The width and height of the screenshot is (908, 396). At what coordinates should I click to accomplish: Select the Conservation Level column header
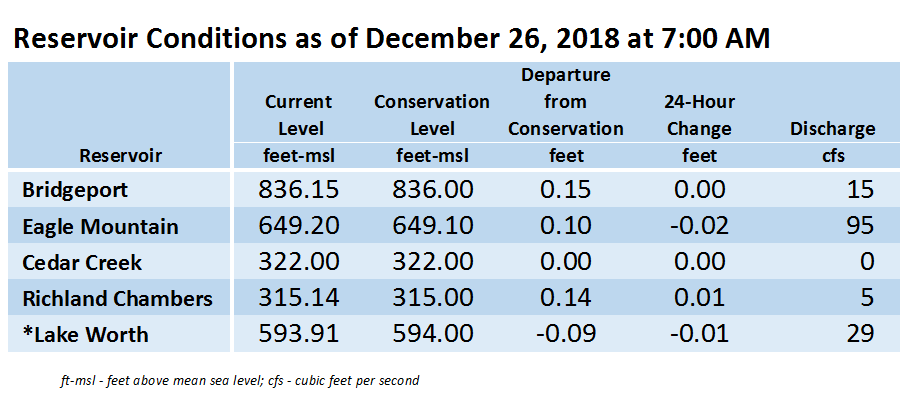click(431, 129)
